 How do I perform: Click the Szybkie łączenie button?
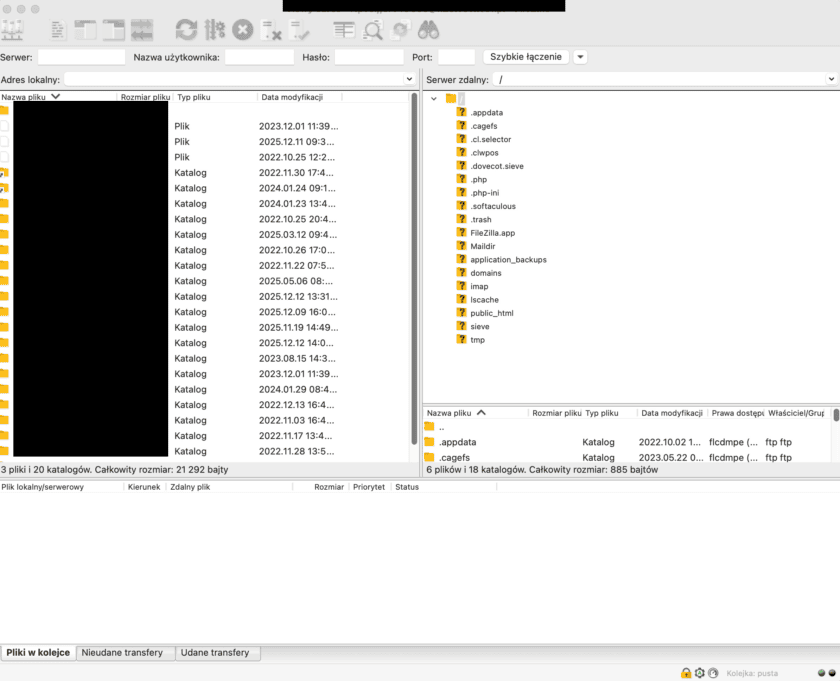pos(526,57)
